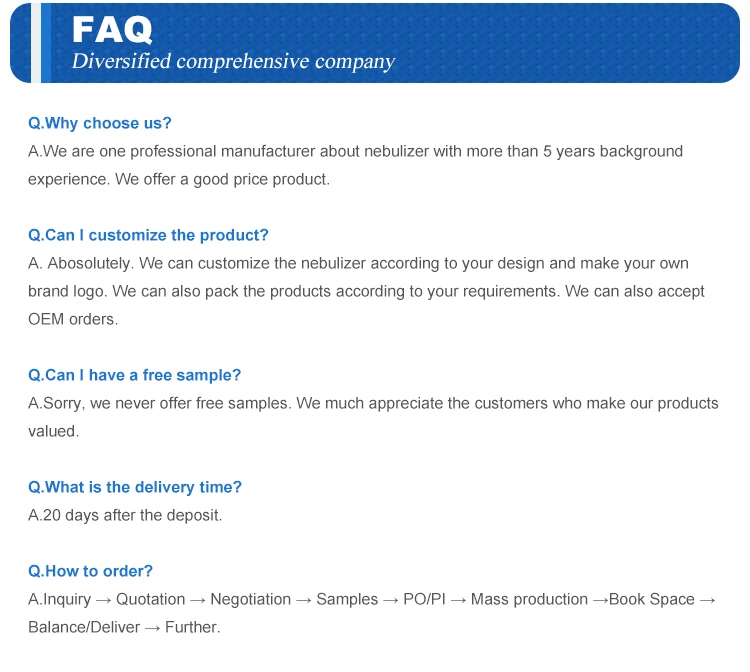Select the 'OEM orders.' text
Viewport: 750px width, 672px height.
(x=73, y=319)
